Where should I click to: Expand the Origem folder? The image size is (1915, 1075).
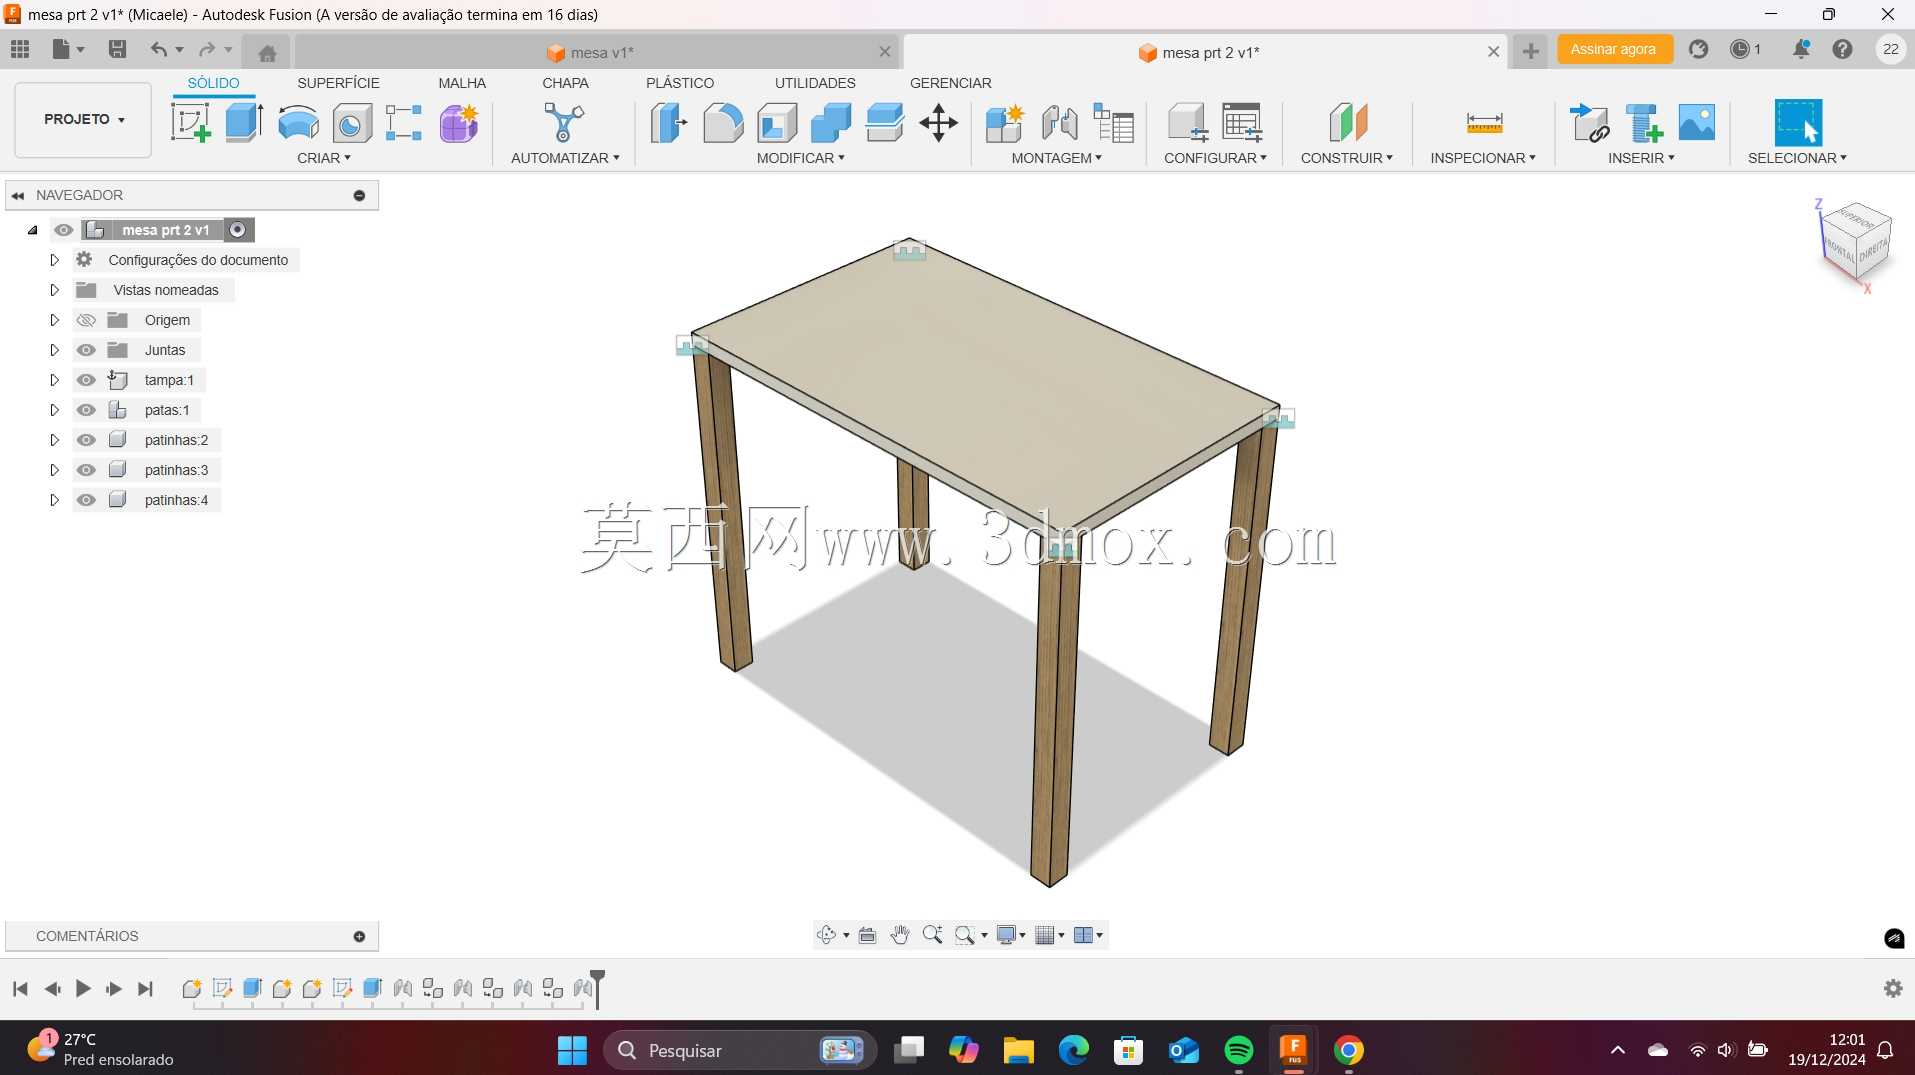(x=55, y=320)
